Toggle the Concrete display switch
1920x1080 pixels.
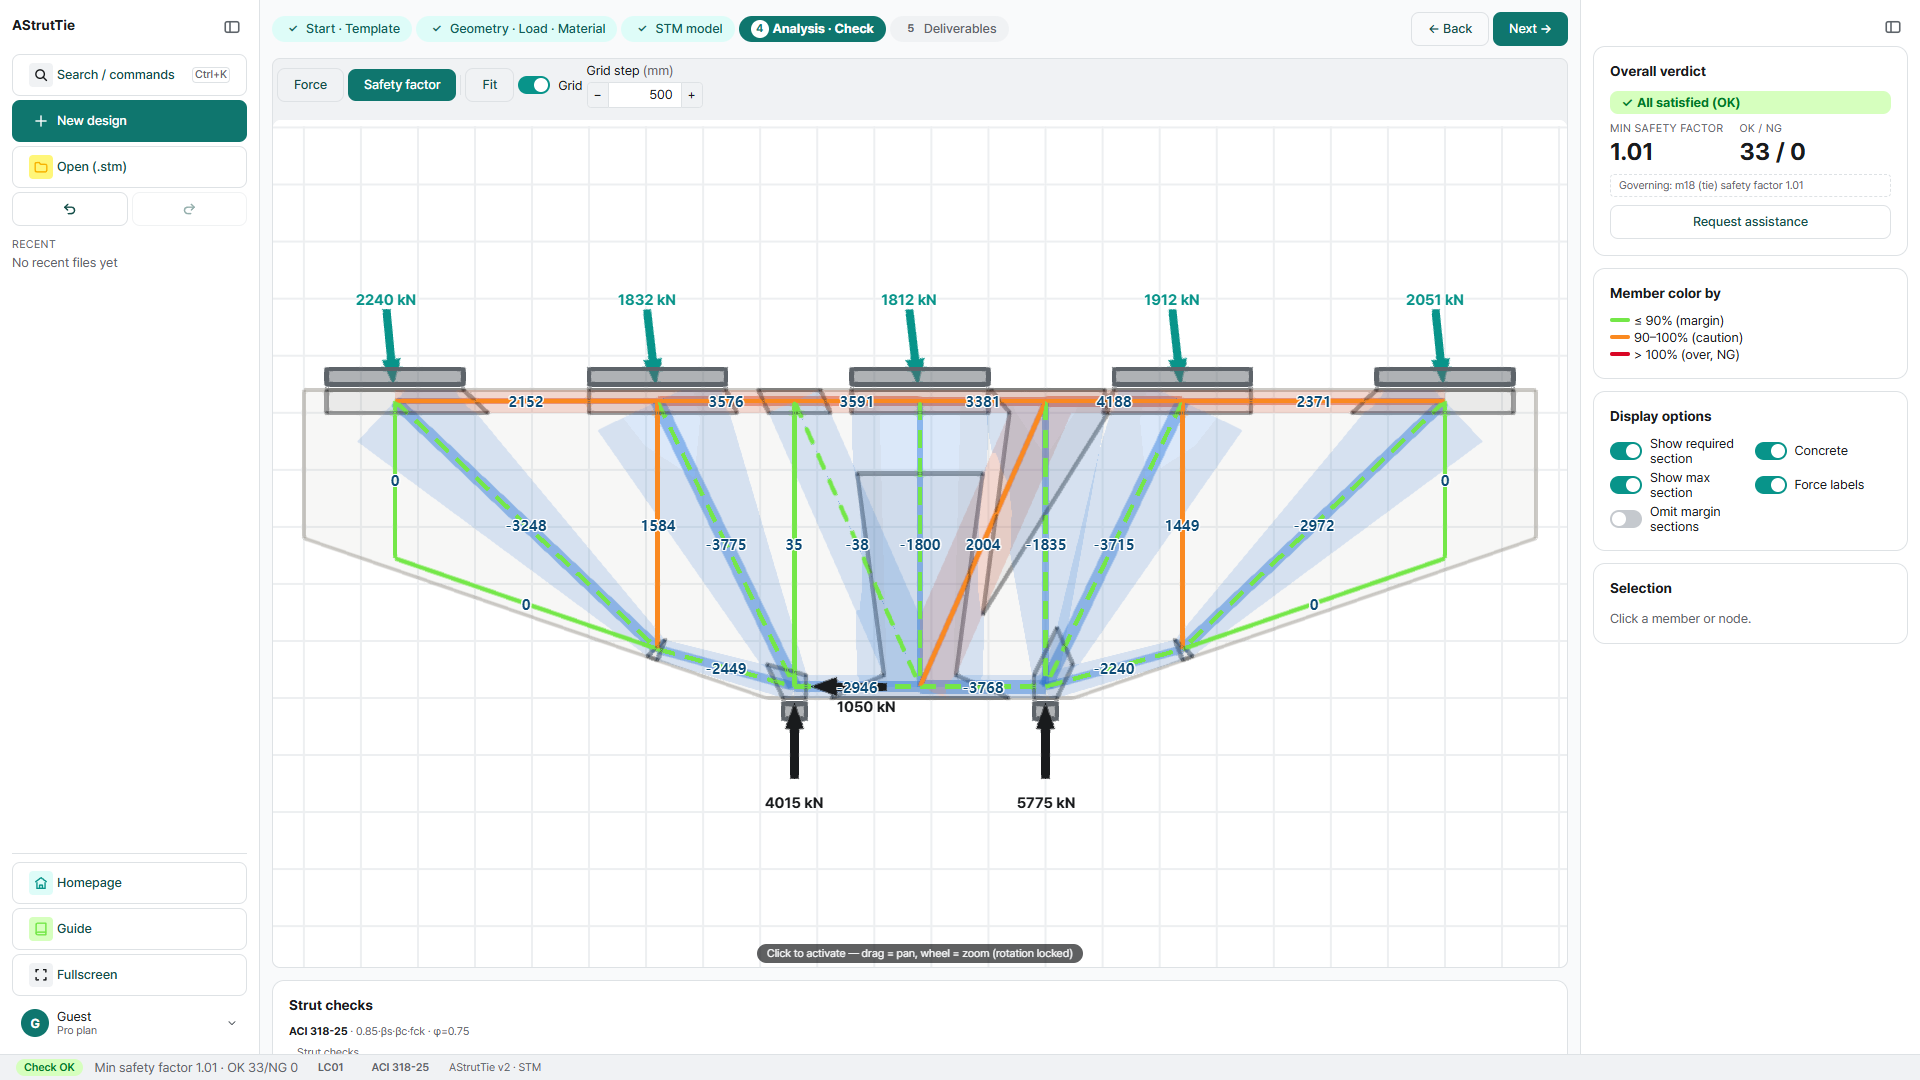pos(1771,451)
